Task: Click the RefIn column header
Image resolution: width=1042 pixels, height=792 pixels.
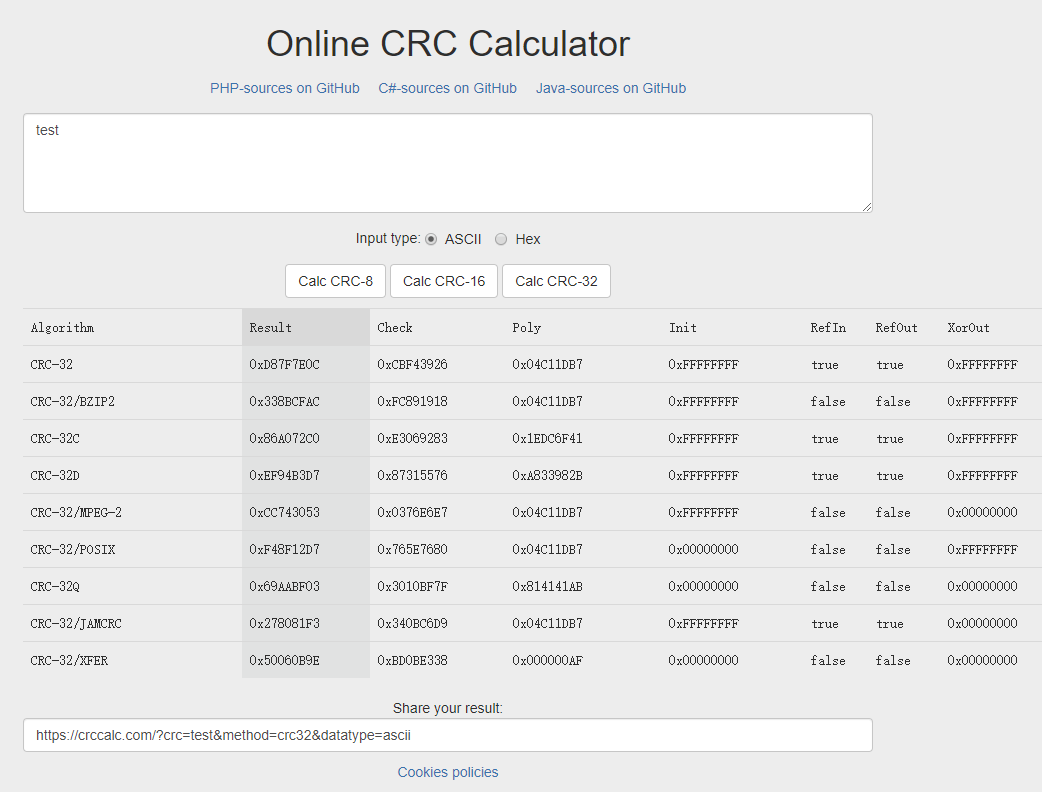Action: pyautogui.click(x=828, y=328)
